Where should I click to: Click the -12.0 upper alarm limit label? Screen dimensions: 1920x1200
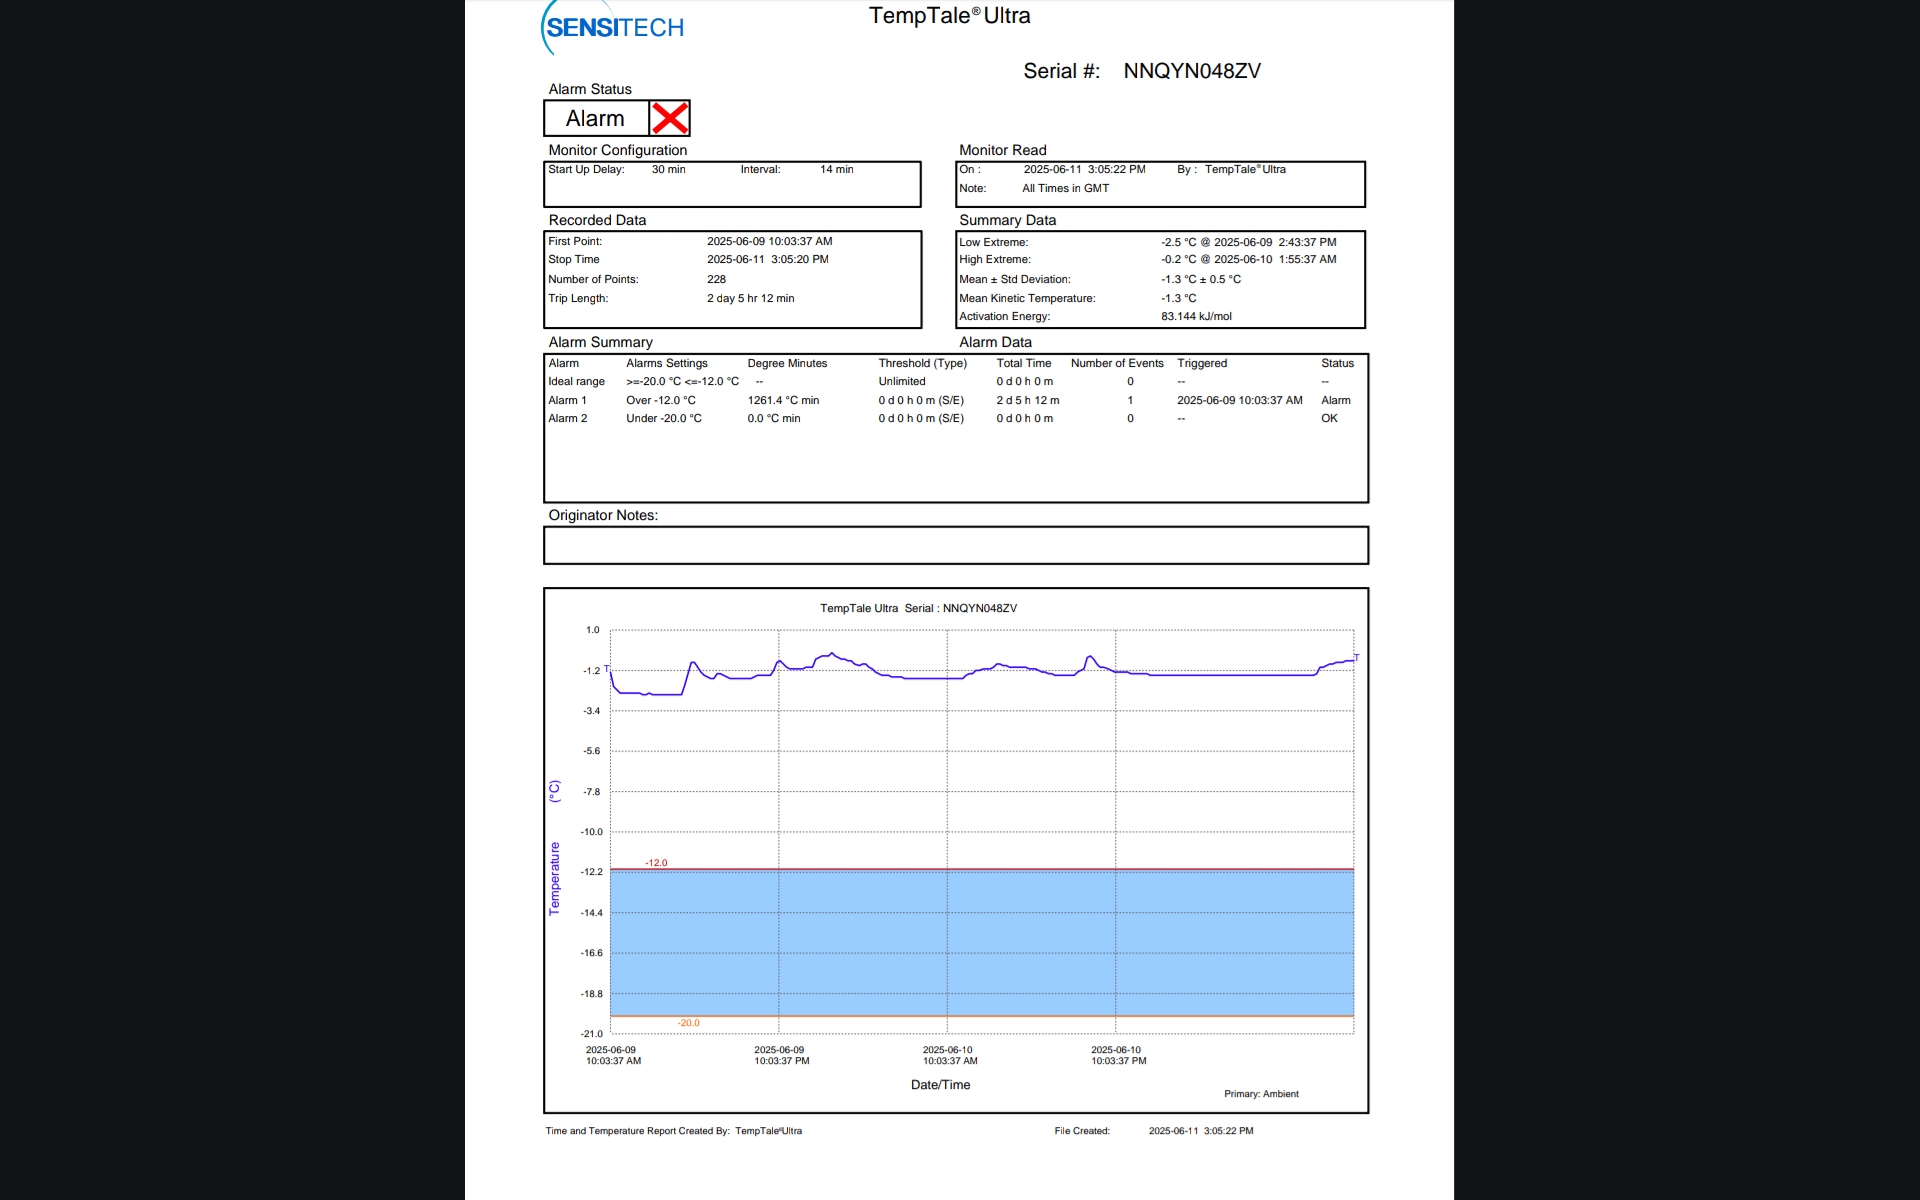pos(656,863)
